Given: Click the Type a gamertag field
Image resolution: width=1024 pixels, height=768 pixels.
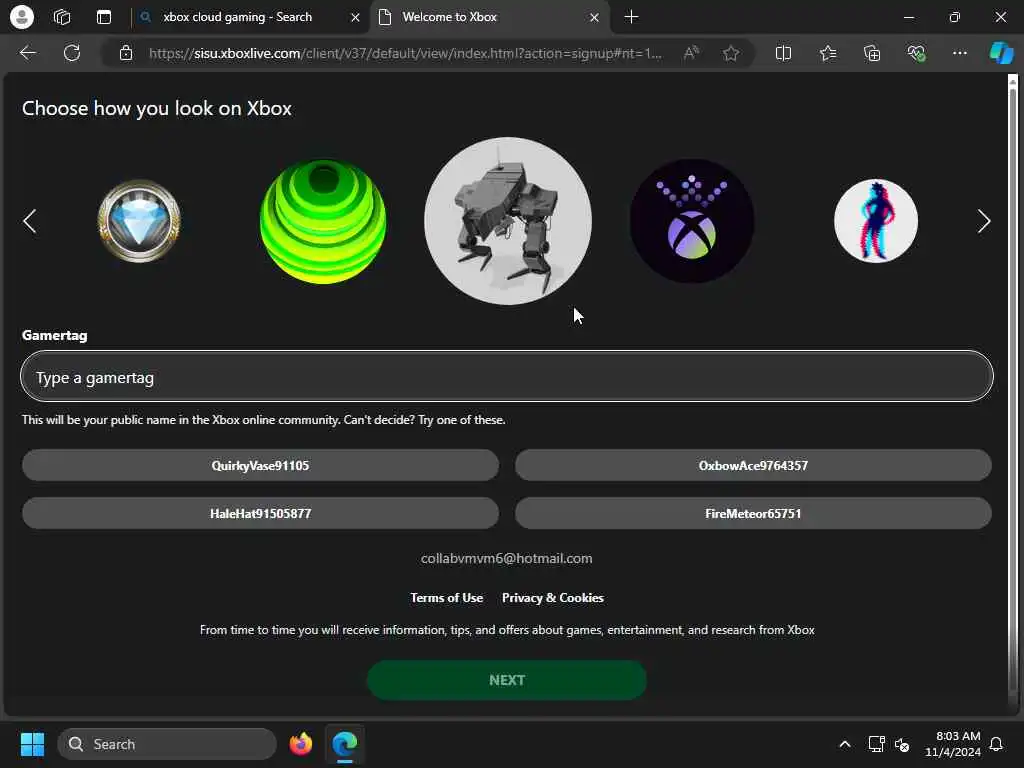Looking at the screenshot, I should (507, 377).
